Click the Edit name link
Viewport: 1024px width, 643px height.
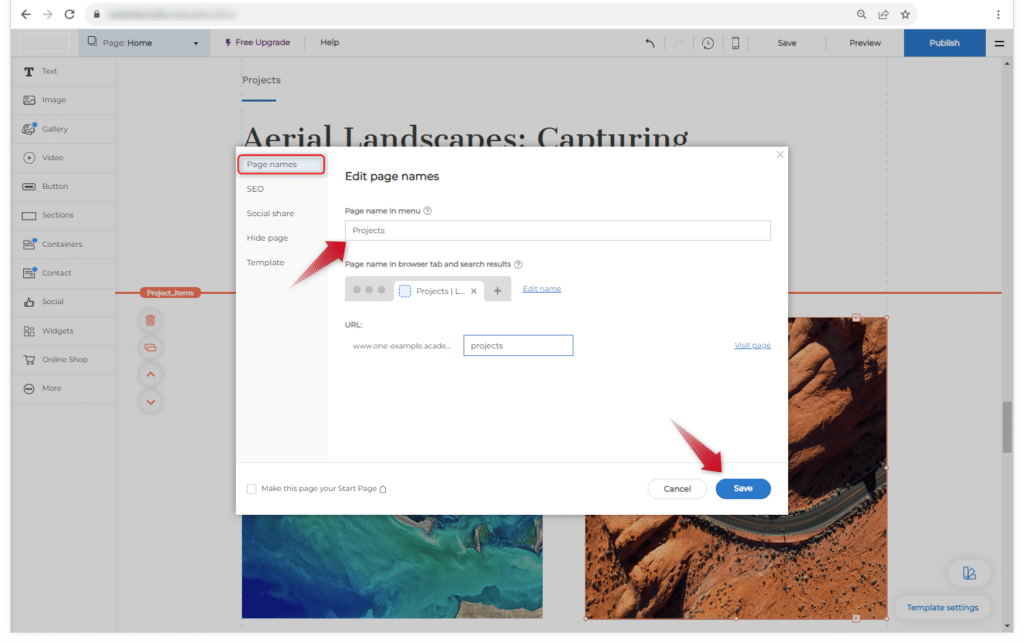point(541,289)
